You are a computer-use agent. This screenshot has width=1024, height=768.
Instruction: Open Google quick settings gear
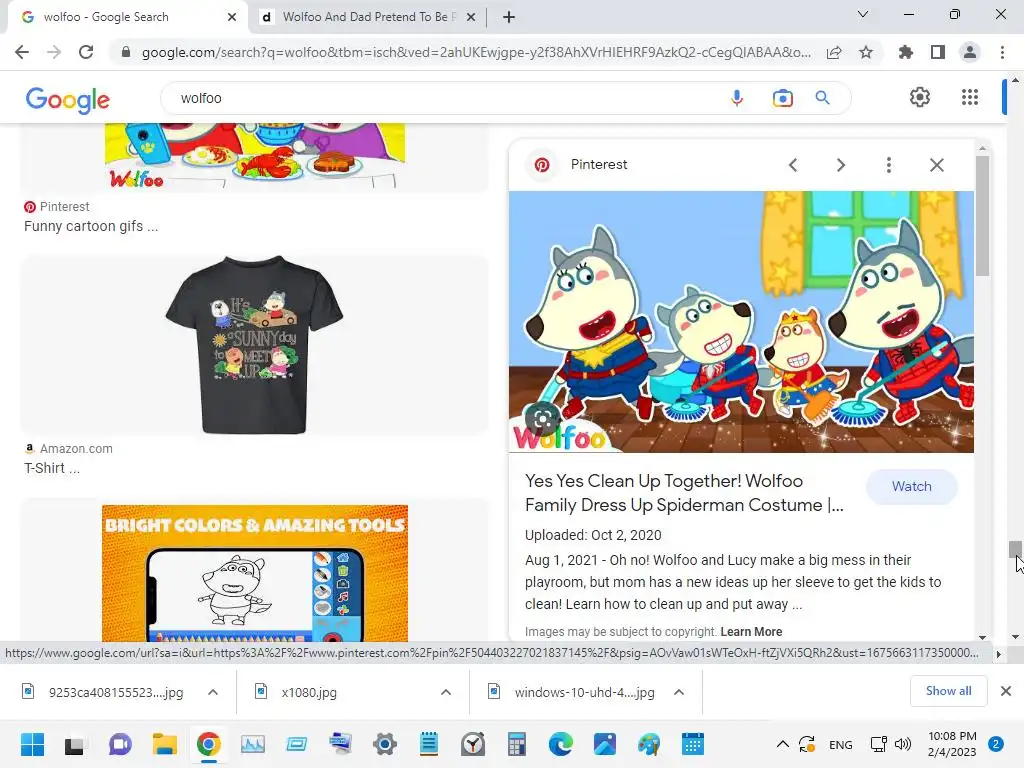click(x=920, y=97)
